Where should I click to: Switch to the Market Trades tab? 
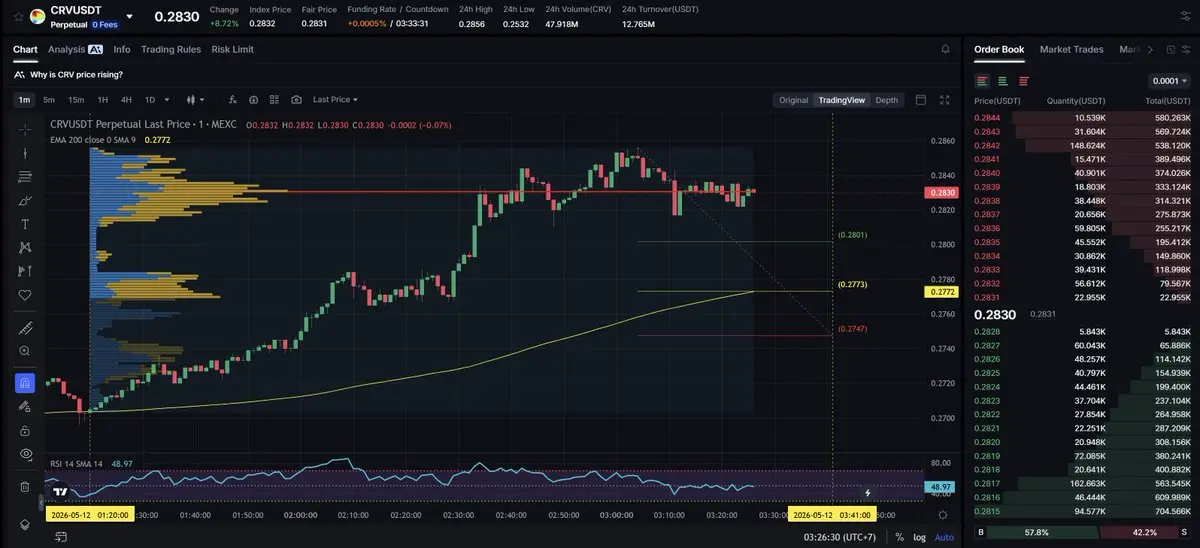pyautogui.click(x=1072, y=49)
